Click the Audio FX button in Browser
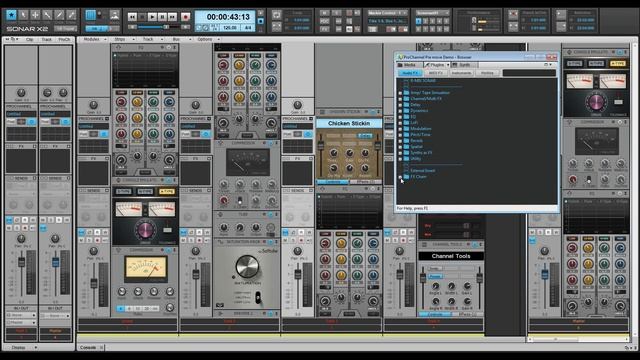 (410, 73)
